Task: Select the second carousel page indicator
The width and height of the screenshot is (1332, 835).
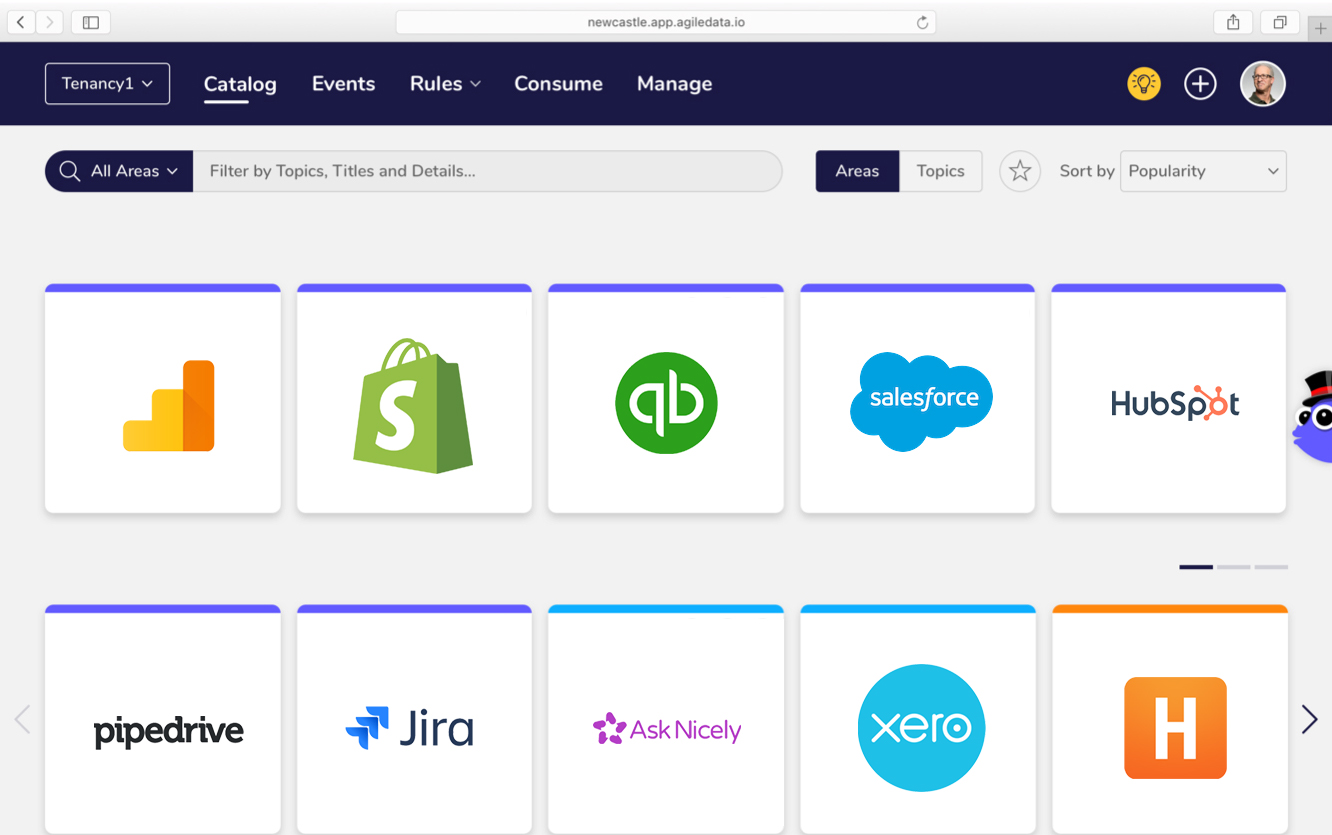Action: click(x=1234, y=567)
